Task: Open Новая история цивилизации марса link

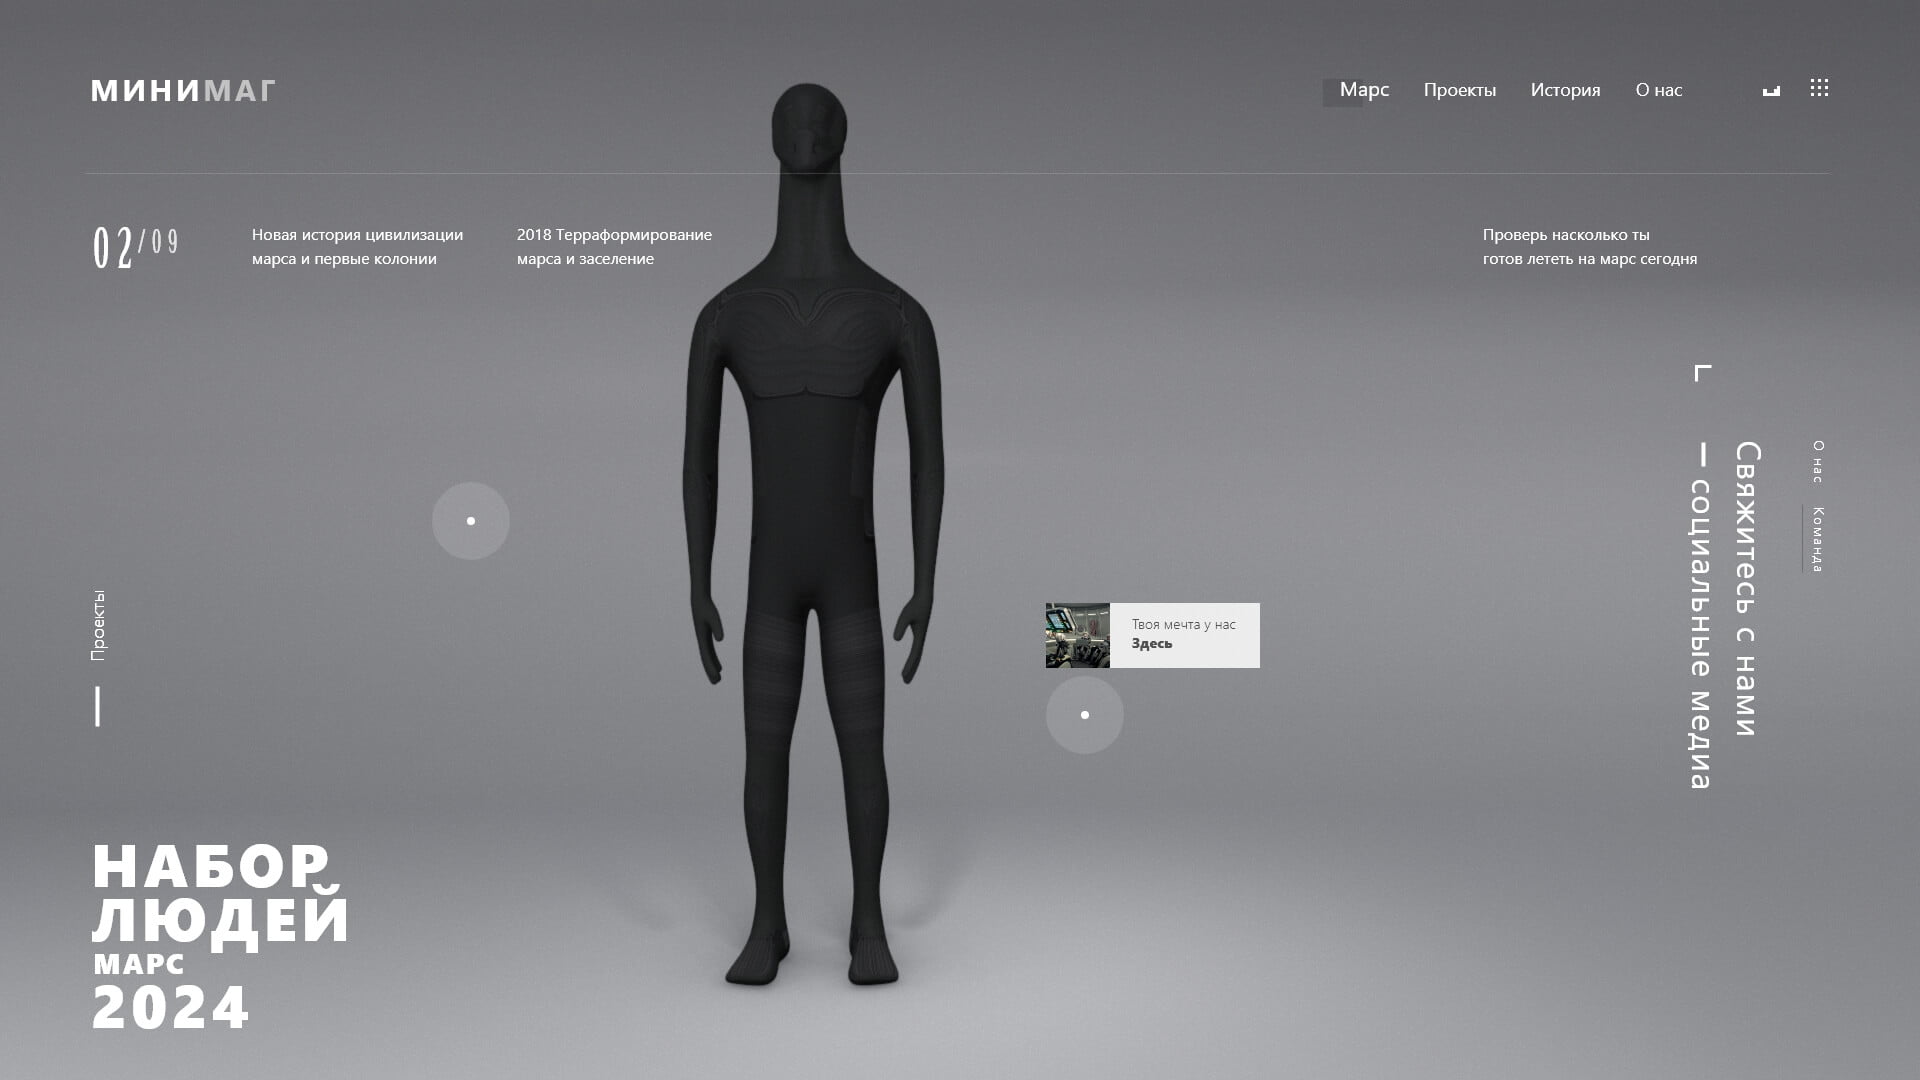Action: coord(357,247)
